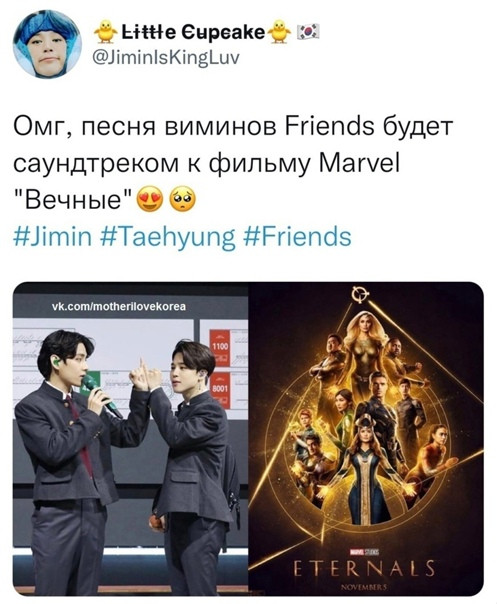Click the vk.com/motherilovekorea watermark
The image size is (497, 604).
point(119,307)
